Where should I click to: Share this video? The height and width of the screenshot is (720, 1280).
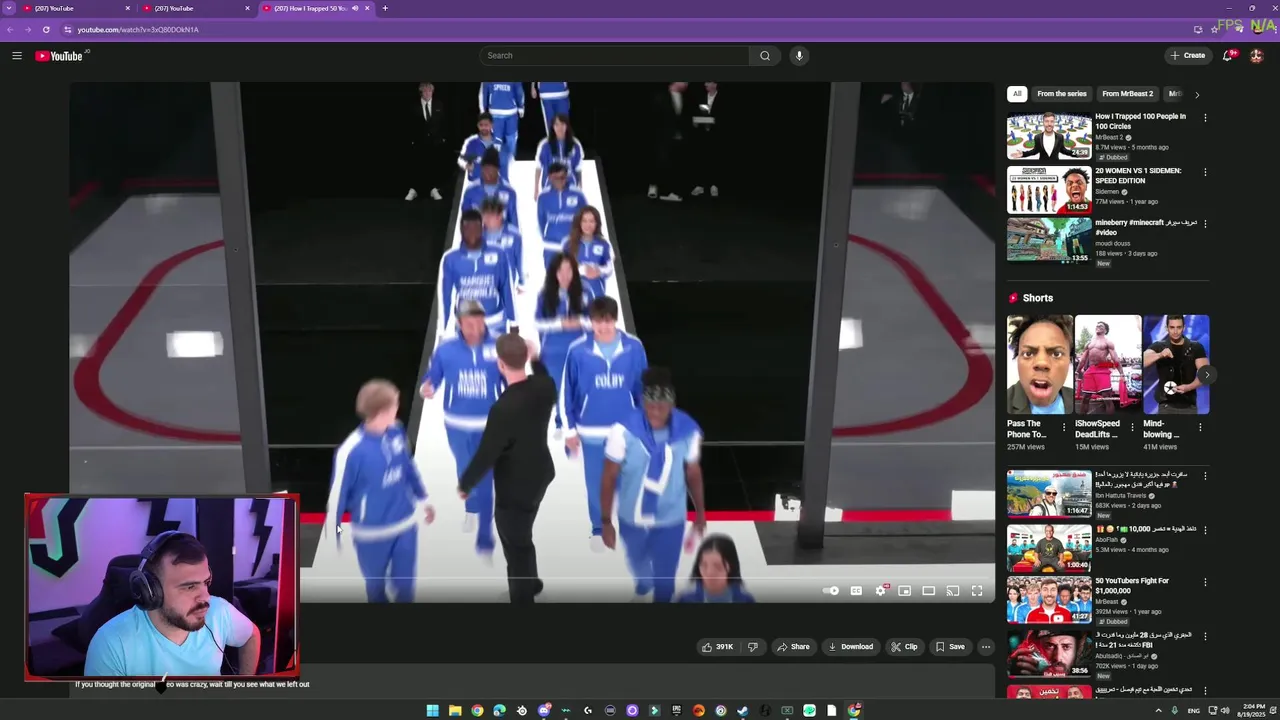click(794, 647)
